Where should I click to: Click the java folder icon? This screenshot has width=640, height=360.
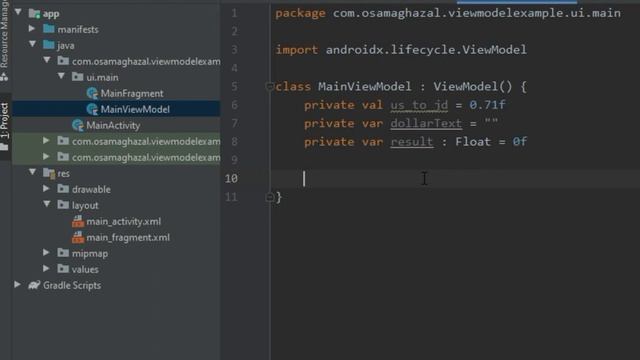point(49,44)
